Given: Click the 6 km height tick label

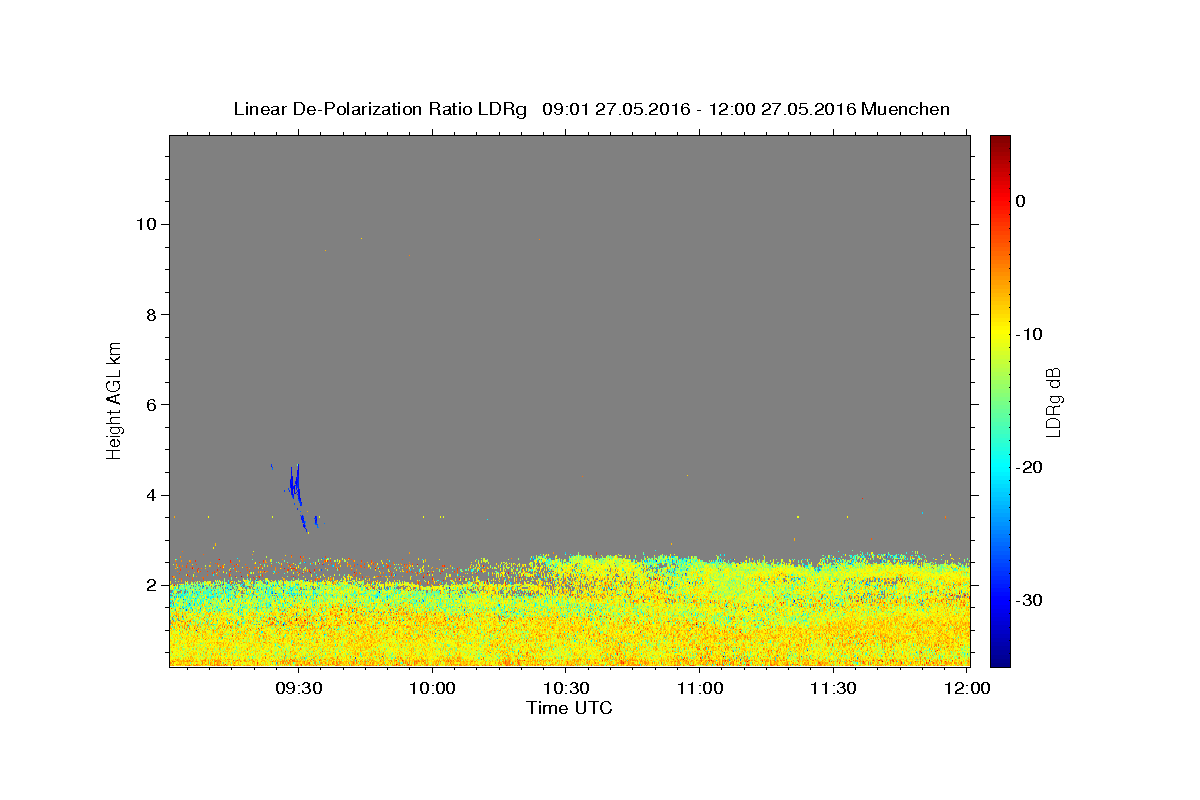Looking at the screenshot, I should 153,404.
